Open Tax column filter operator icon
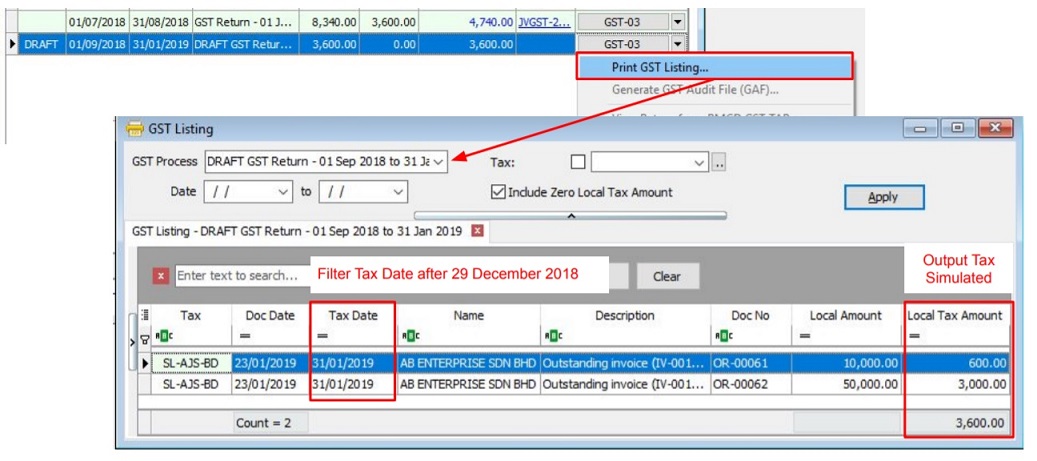The image size is (1037, 461). [x=162, y=336]
